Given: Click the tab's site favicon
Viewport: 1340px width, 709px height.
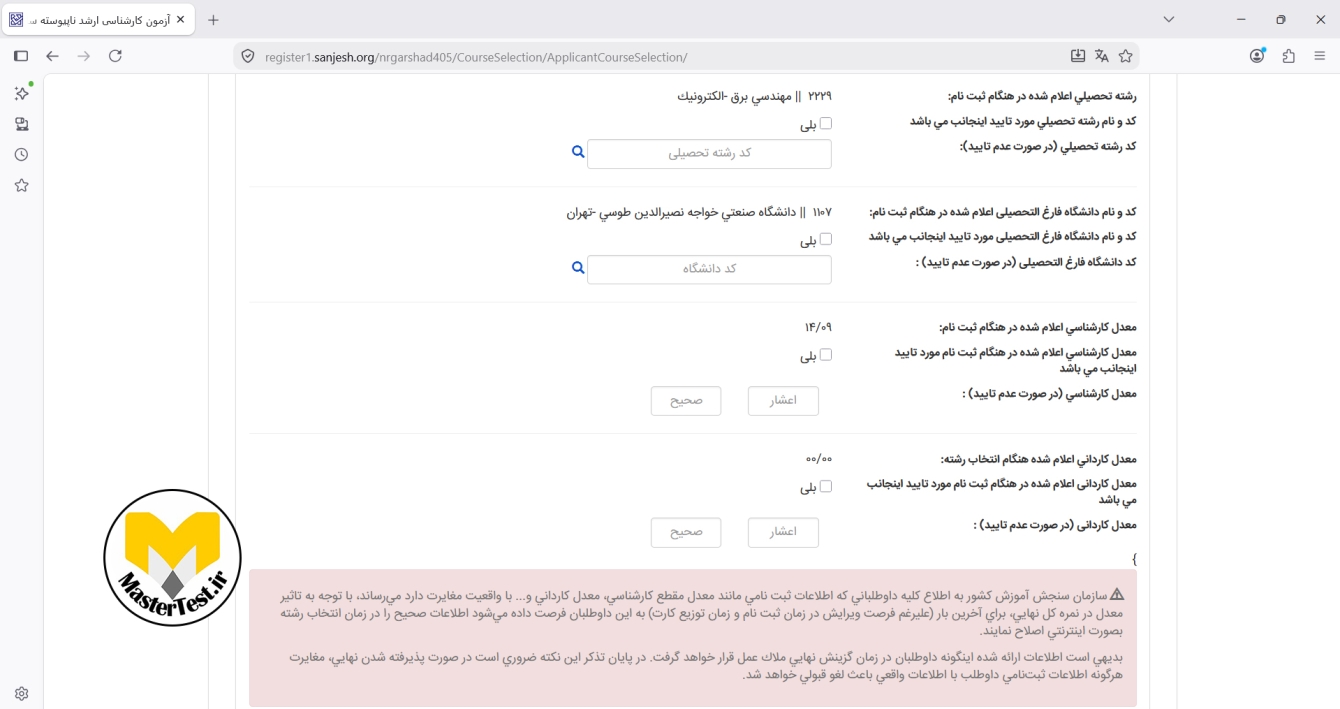Looking at the screenshot, I should [17, 20].
